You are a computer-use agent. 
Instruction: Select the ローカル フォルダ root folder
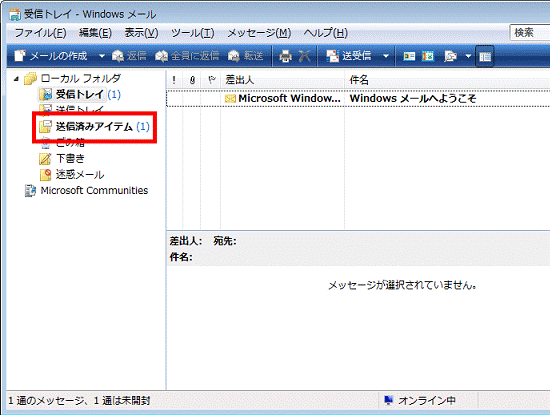pos(73,78)
